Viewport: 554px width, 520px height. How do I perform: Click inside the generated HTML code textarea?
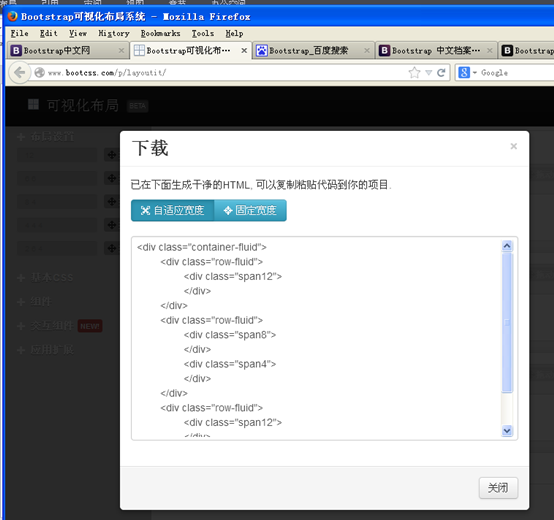coord(317,338)
